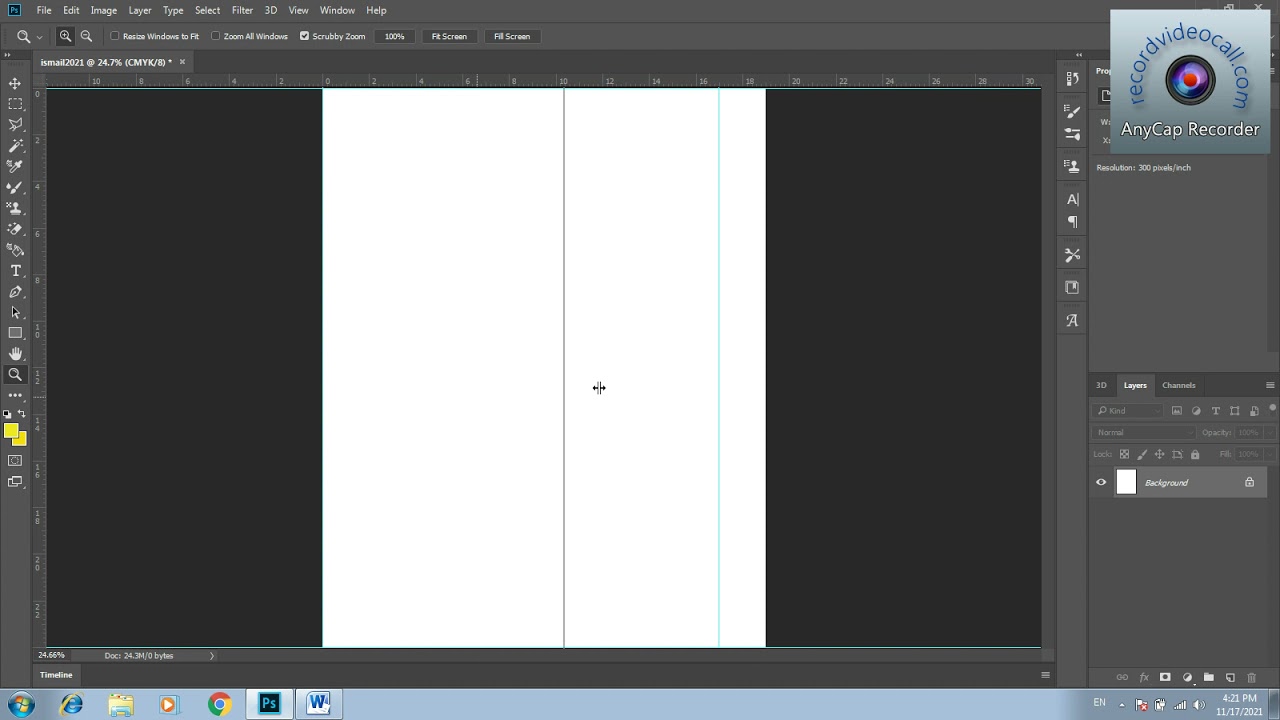Create a new group folder
This screenshot has height=720, width=1280.
pos(1208,677)
